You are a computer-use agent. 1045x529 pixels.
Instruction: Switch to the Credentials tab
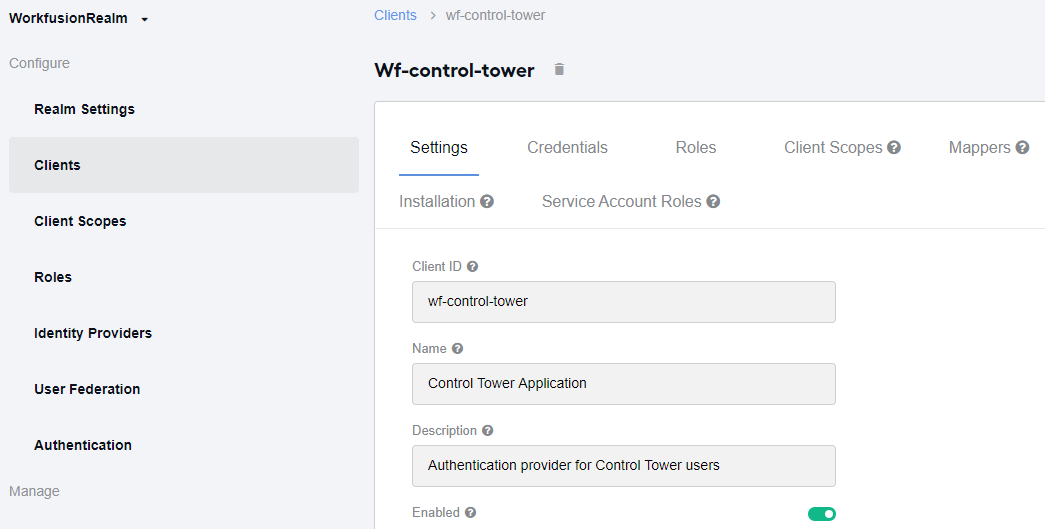pyautogui.click(x=567, y=148)
